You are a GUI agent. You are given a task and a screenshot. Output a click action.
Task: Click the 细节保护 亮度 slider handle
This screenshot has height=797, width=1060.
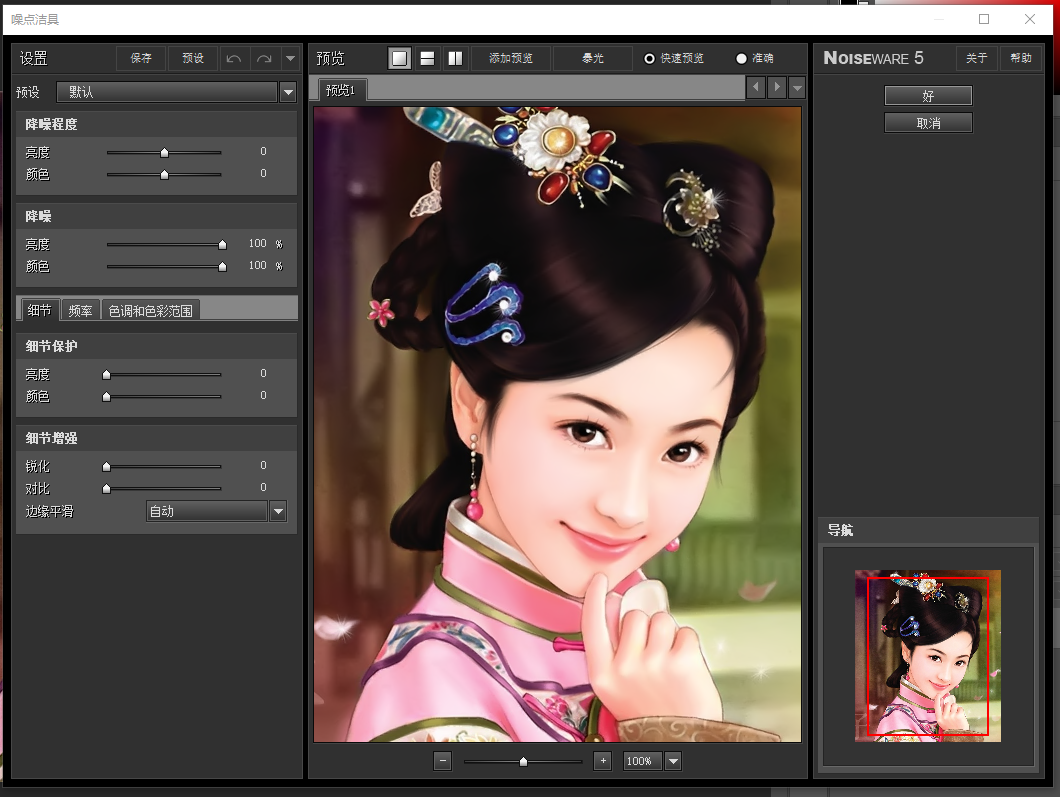point(106,375)
